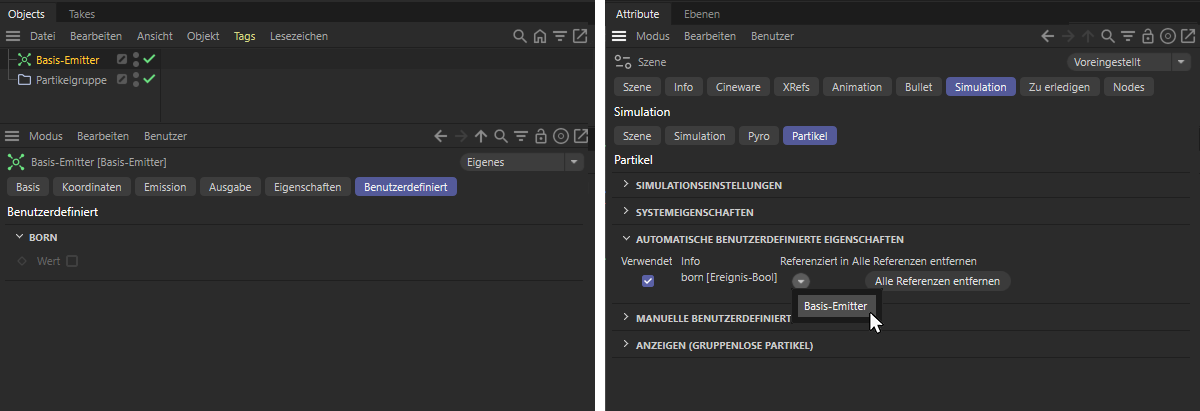This screenshot has height=411, width=1200.
Task: Click the up arrow in left attribute panel
Action: tap(480, 136)
